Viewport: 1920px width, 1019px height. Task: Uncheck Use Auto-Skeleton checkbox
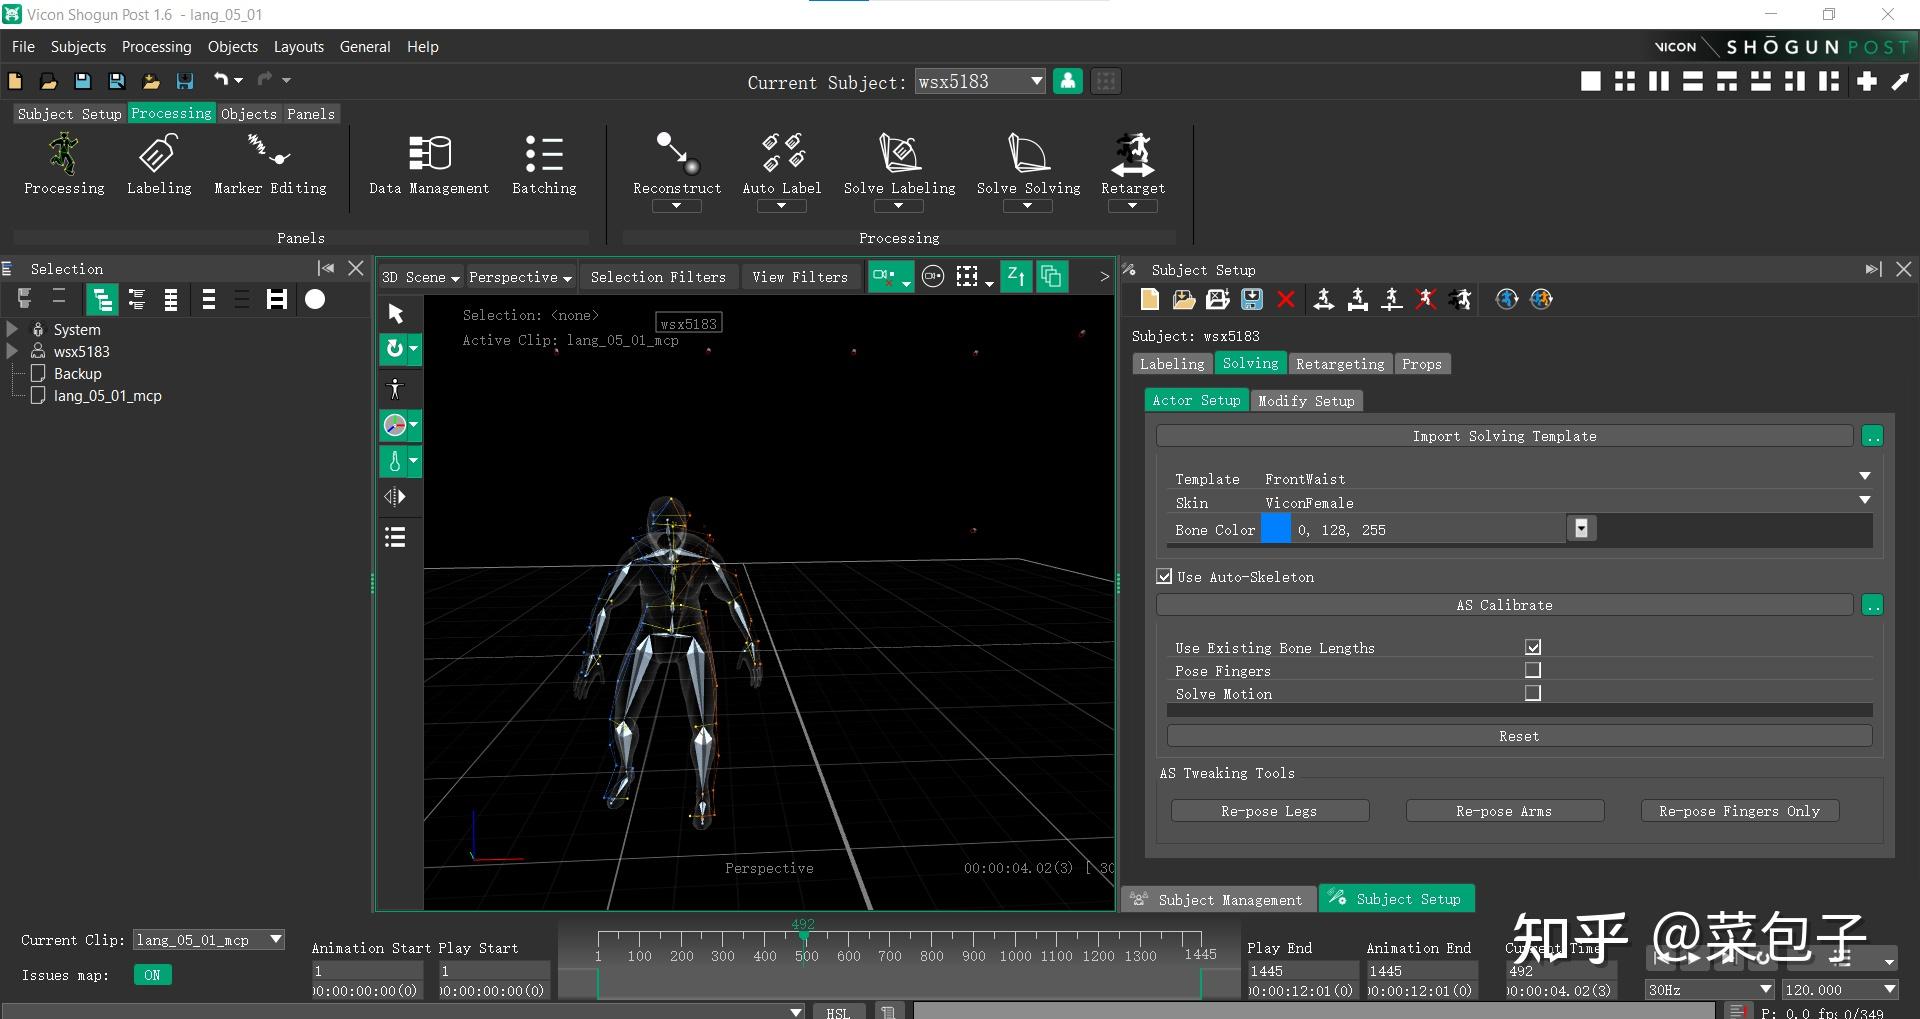point(1165,577)
